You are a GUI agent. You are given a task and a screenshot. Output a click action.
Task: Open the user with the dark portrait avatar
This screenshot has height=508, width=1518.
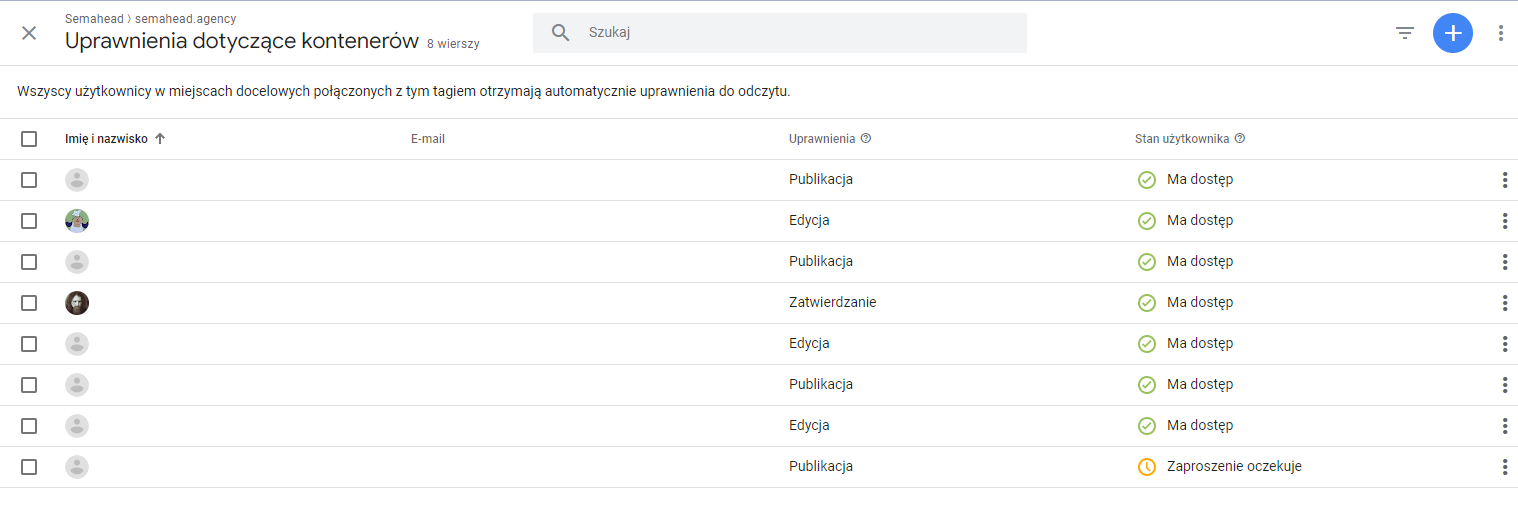[77, 303]
